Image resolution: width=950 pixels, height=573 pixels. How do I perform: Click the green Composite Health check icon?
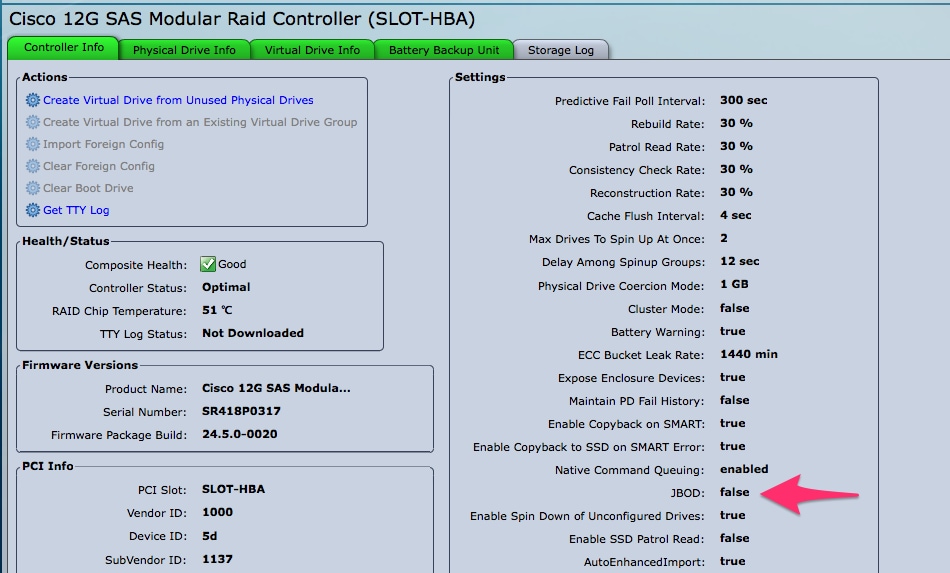click(x=208, y=264)
